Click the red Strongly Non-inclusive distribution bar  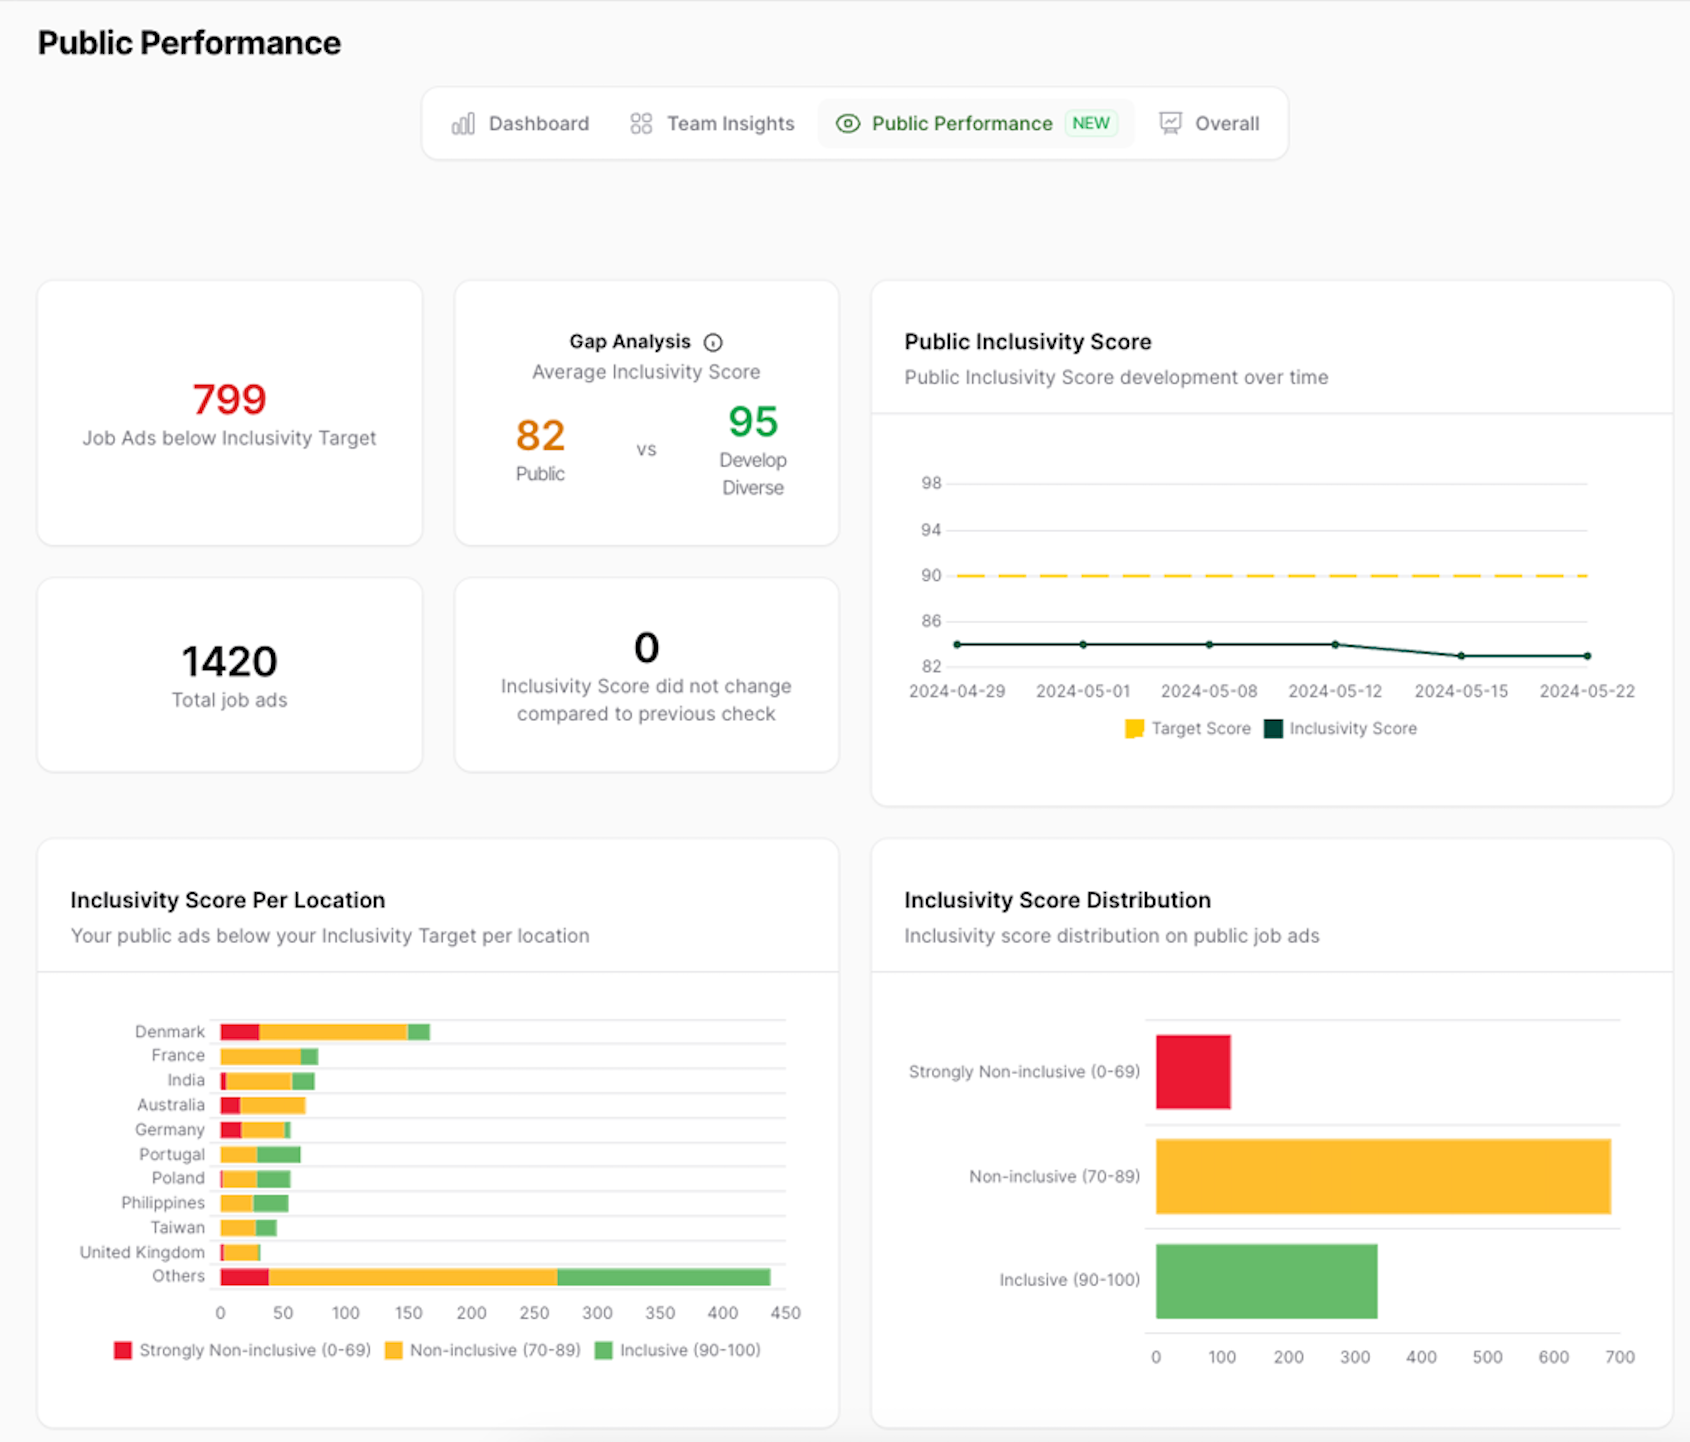pos(1193,1072)
